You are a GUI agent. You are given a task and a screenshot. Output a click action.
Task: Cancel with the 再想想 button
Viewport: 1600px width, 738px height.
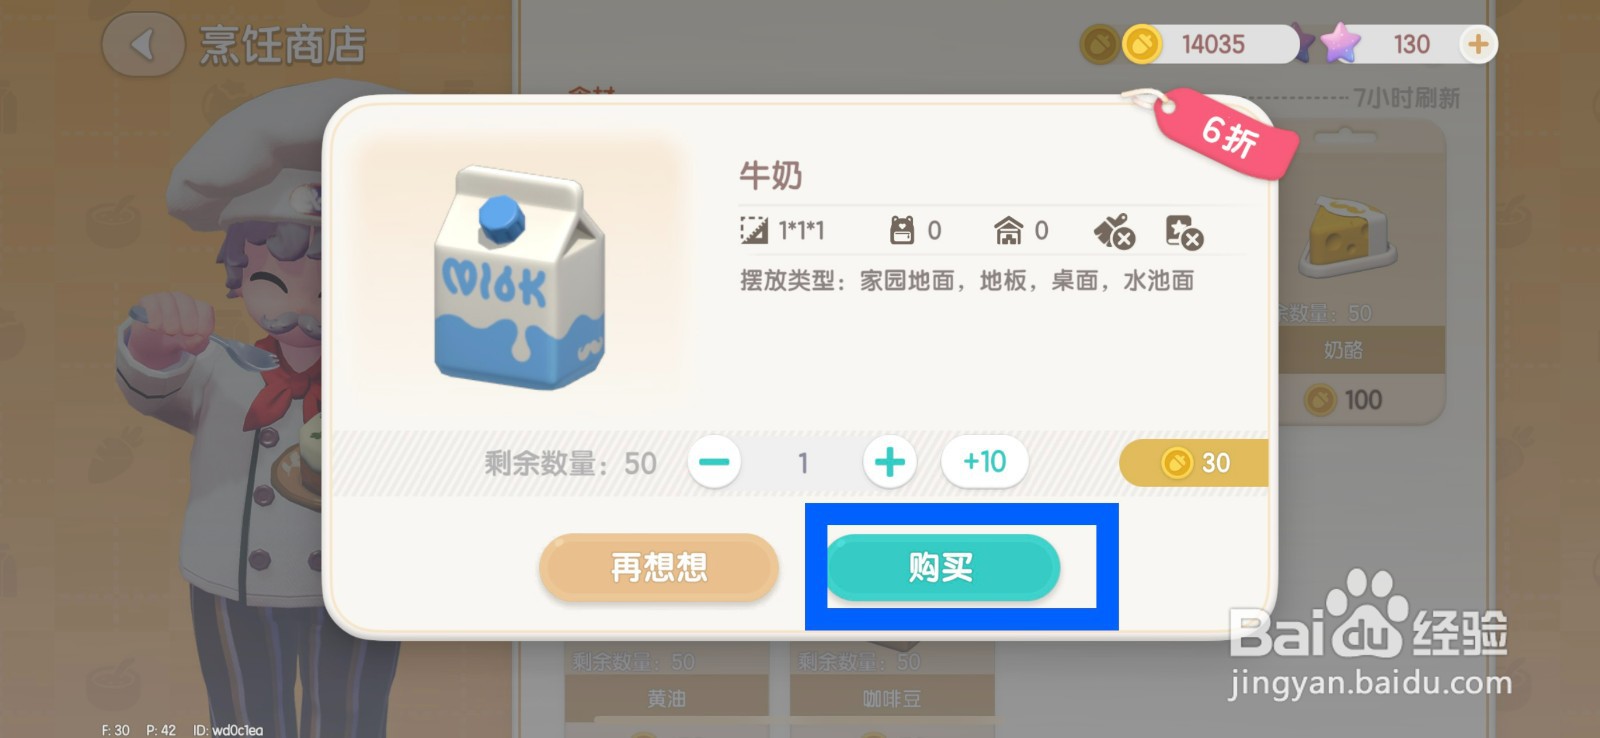pos(659,568)
